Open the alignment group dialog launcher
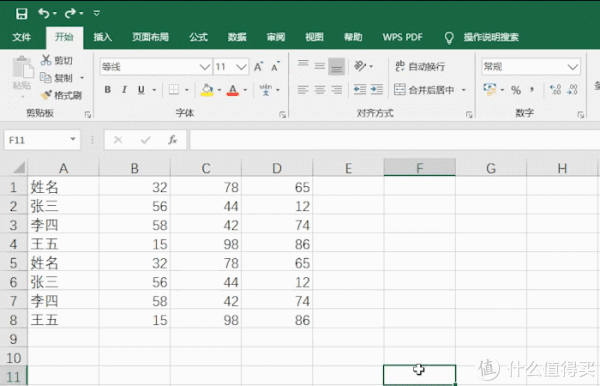The height and width of the screenshot is (386, 600). [x=469, y=114]
